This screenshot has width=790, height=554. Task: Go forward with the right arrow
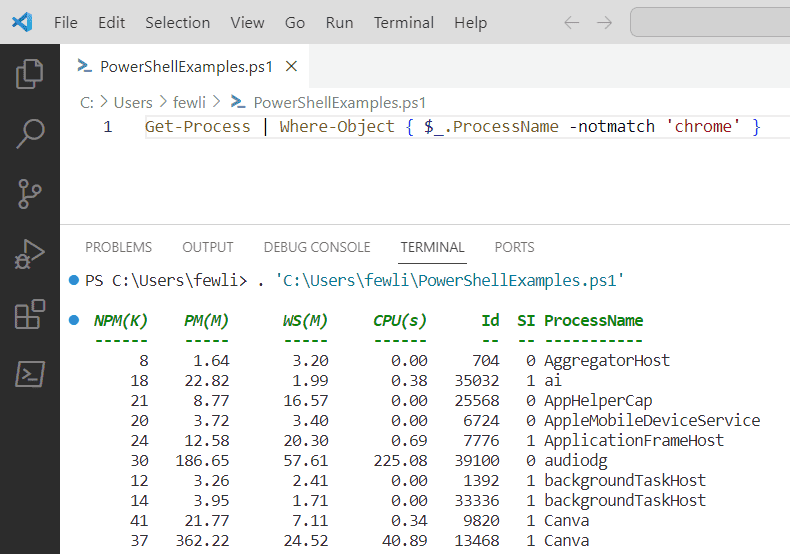[604, 23]
